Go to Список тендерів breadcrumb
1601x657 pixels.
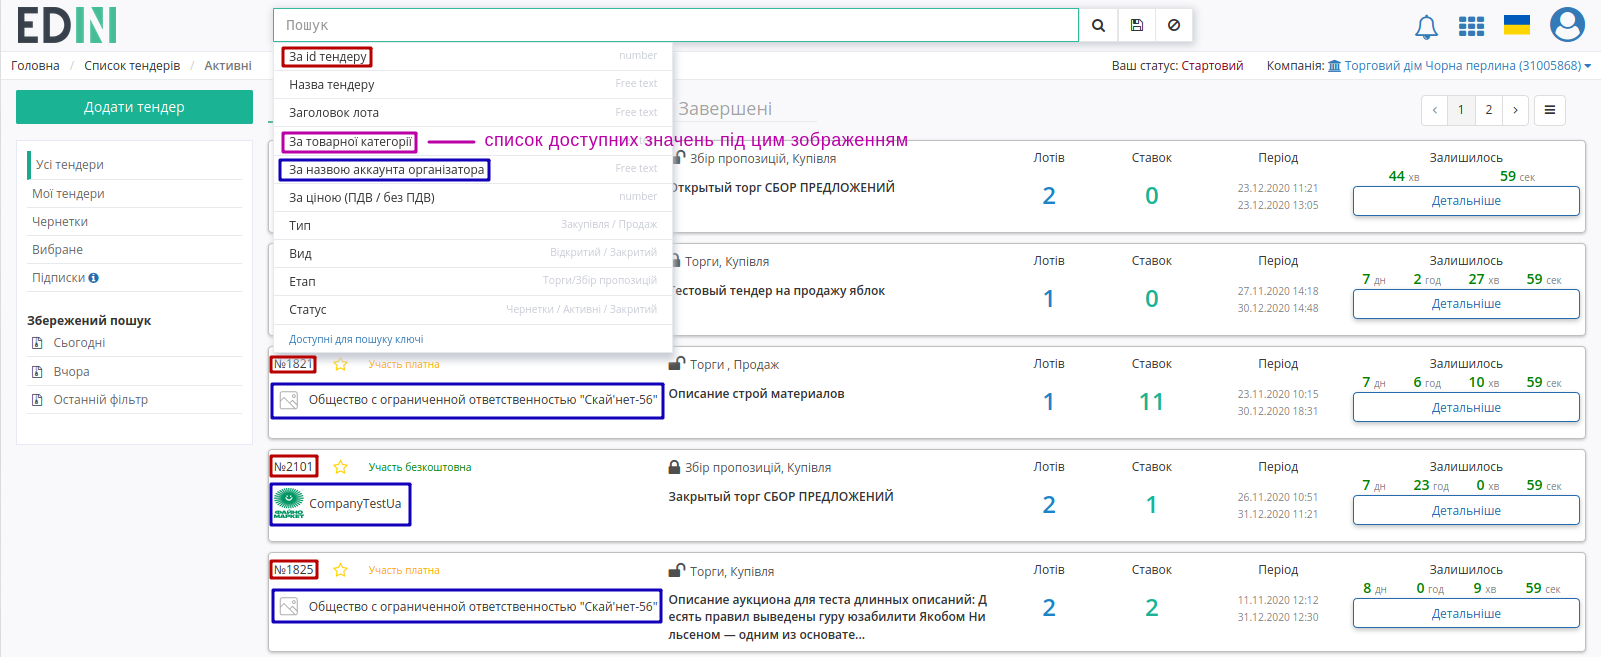[x=132, y=66]
